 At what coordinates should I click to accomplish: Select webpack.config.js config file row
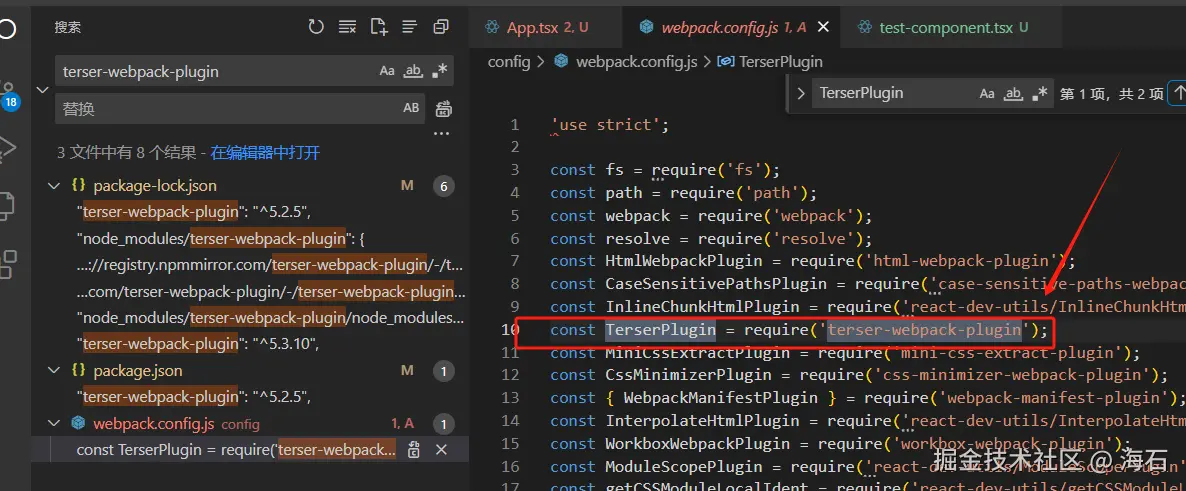click(250, 424)
